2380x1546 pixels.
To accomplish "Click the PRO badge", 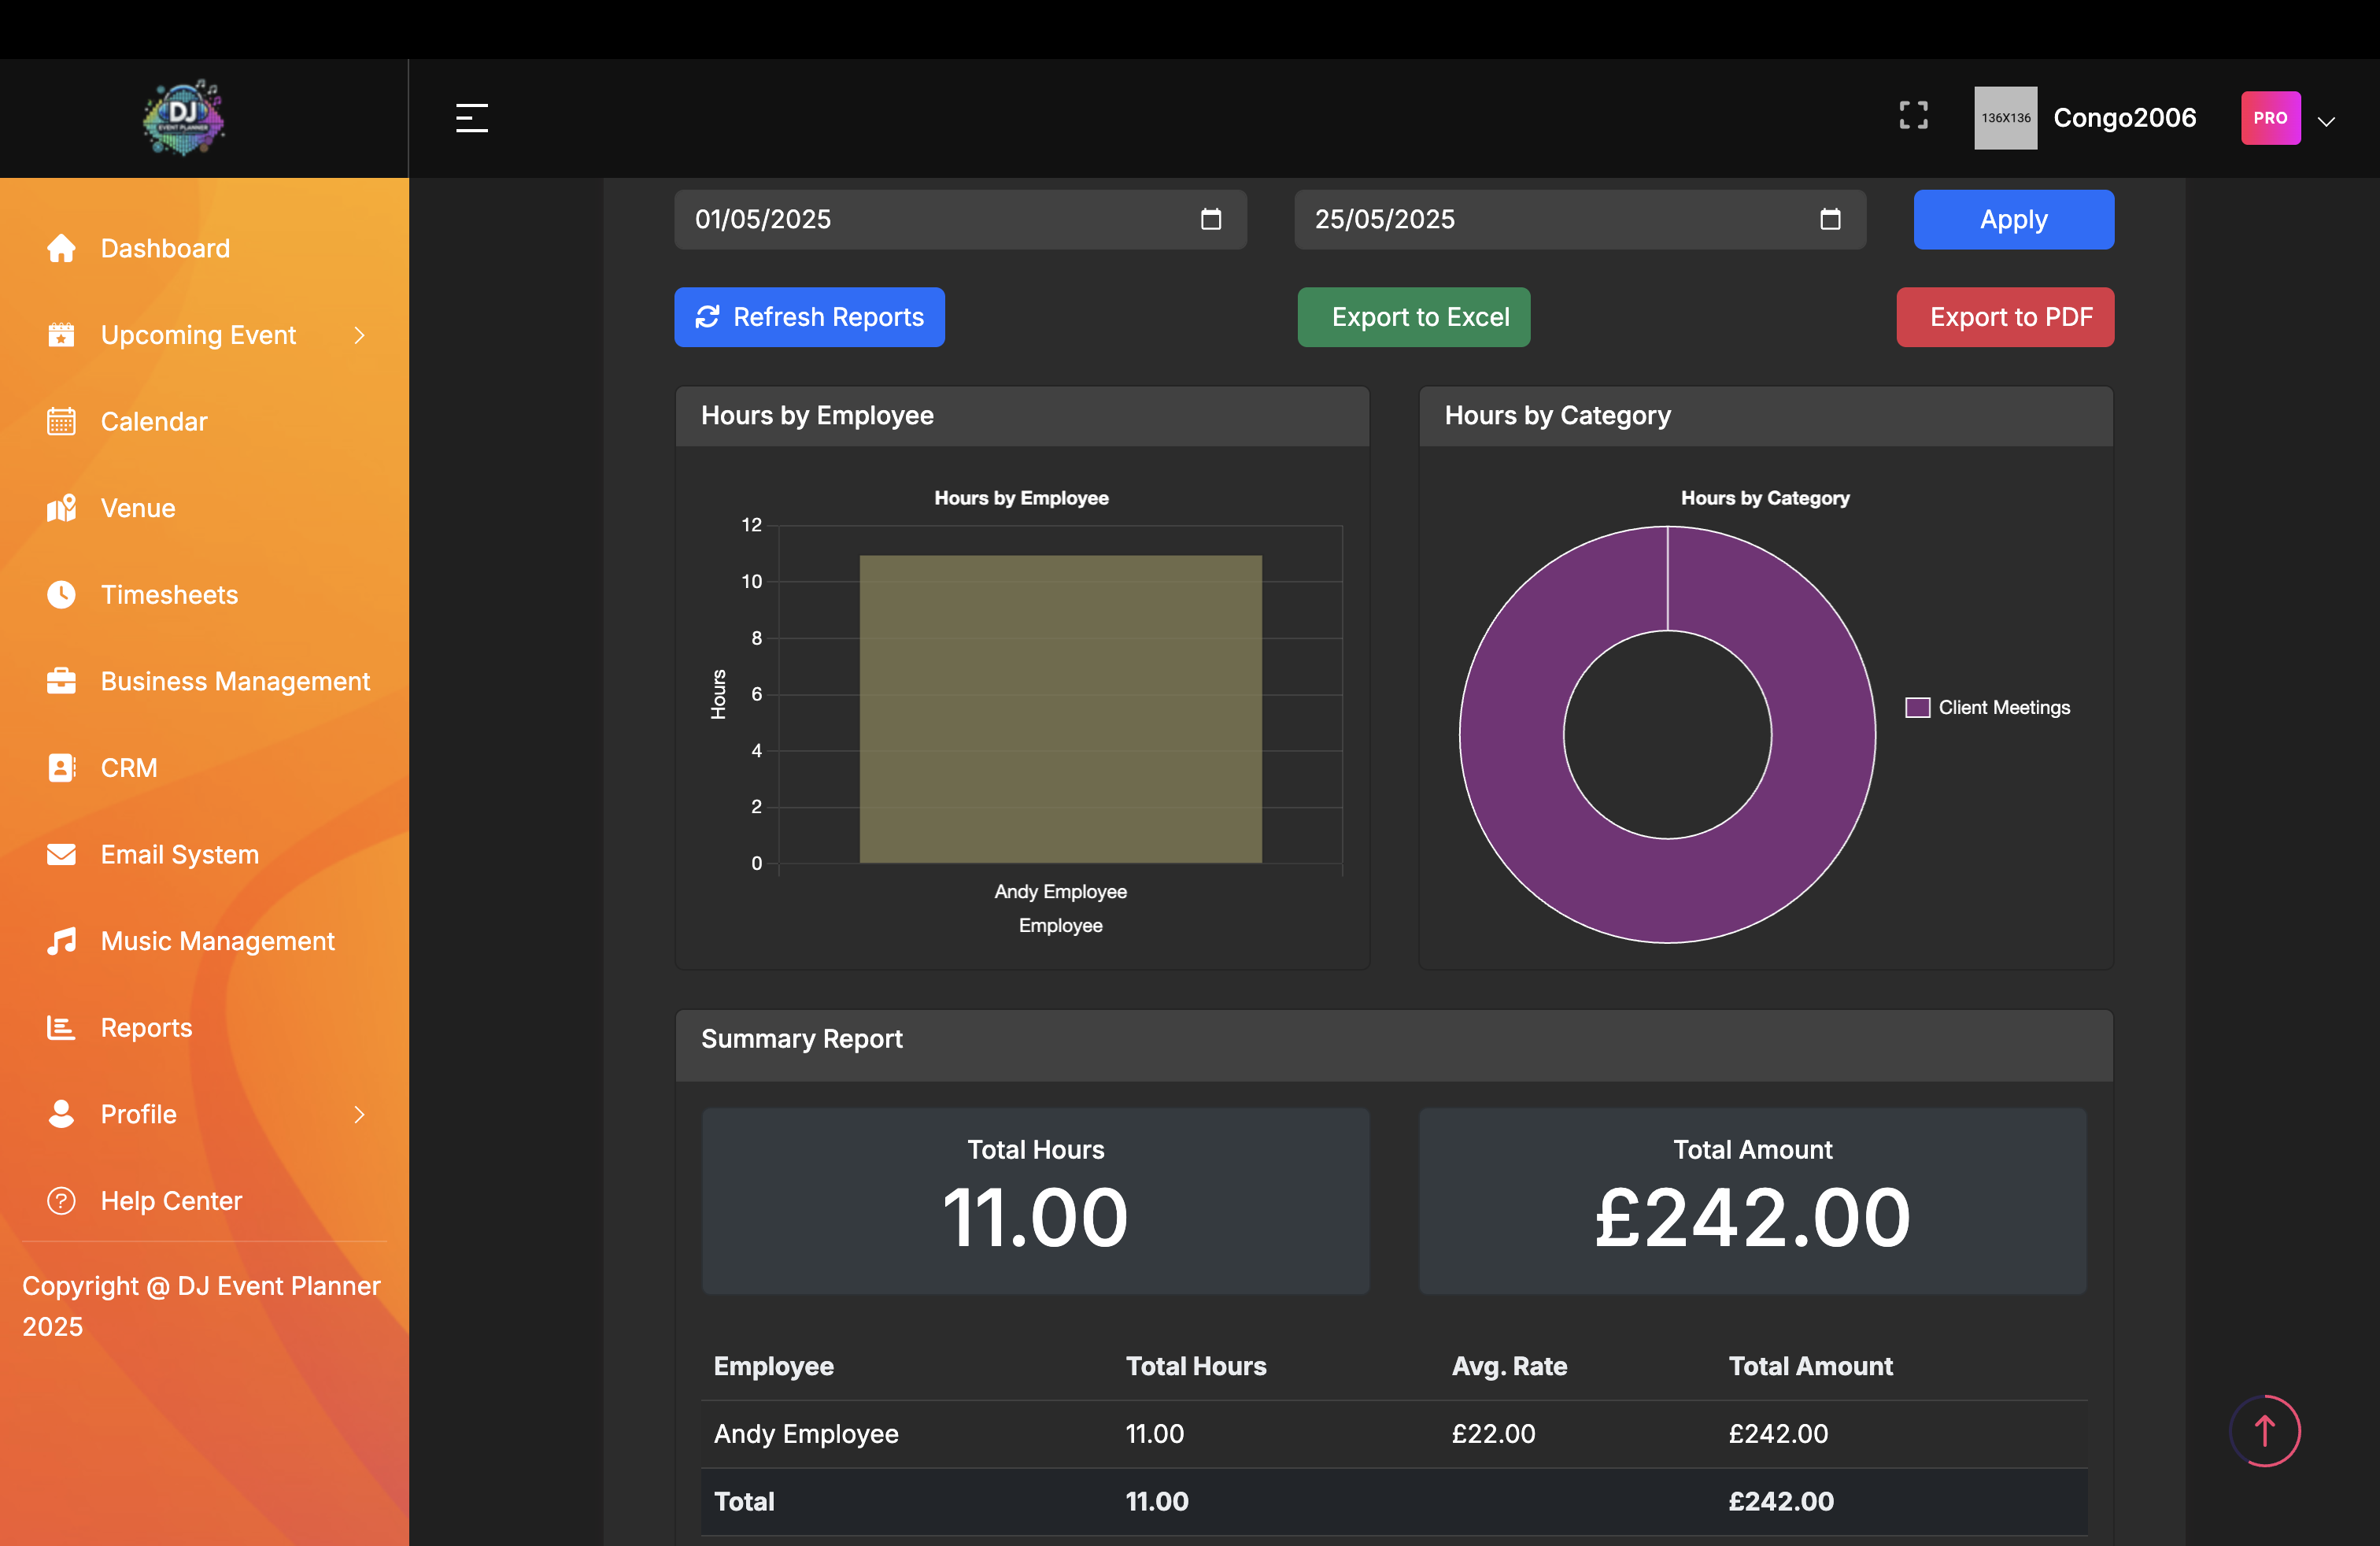I will click(2270, 118).
